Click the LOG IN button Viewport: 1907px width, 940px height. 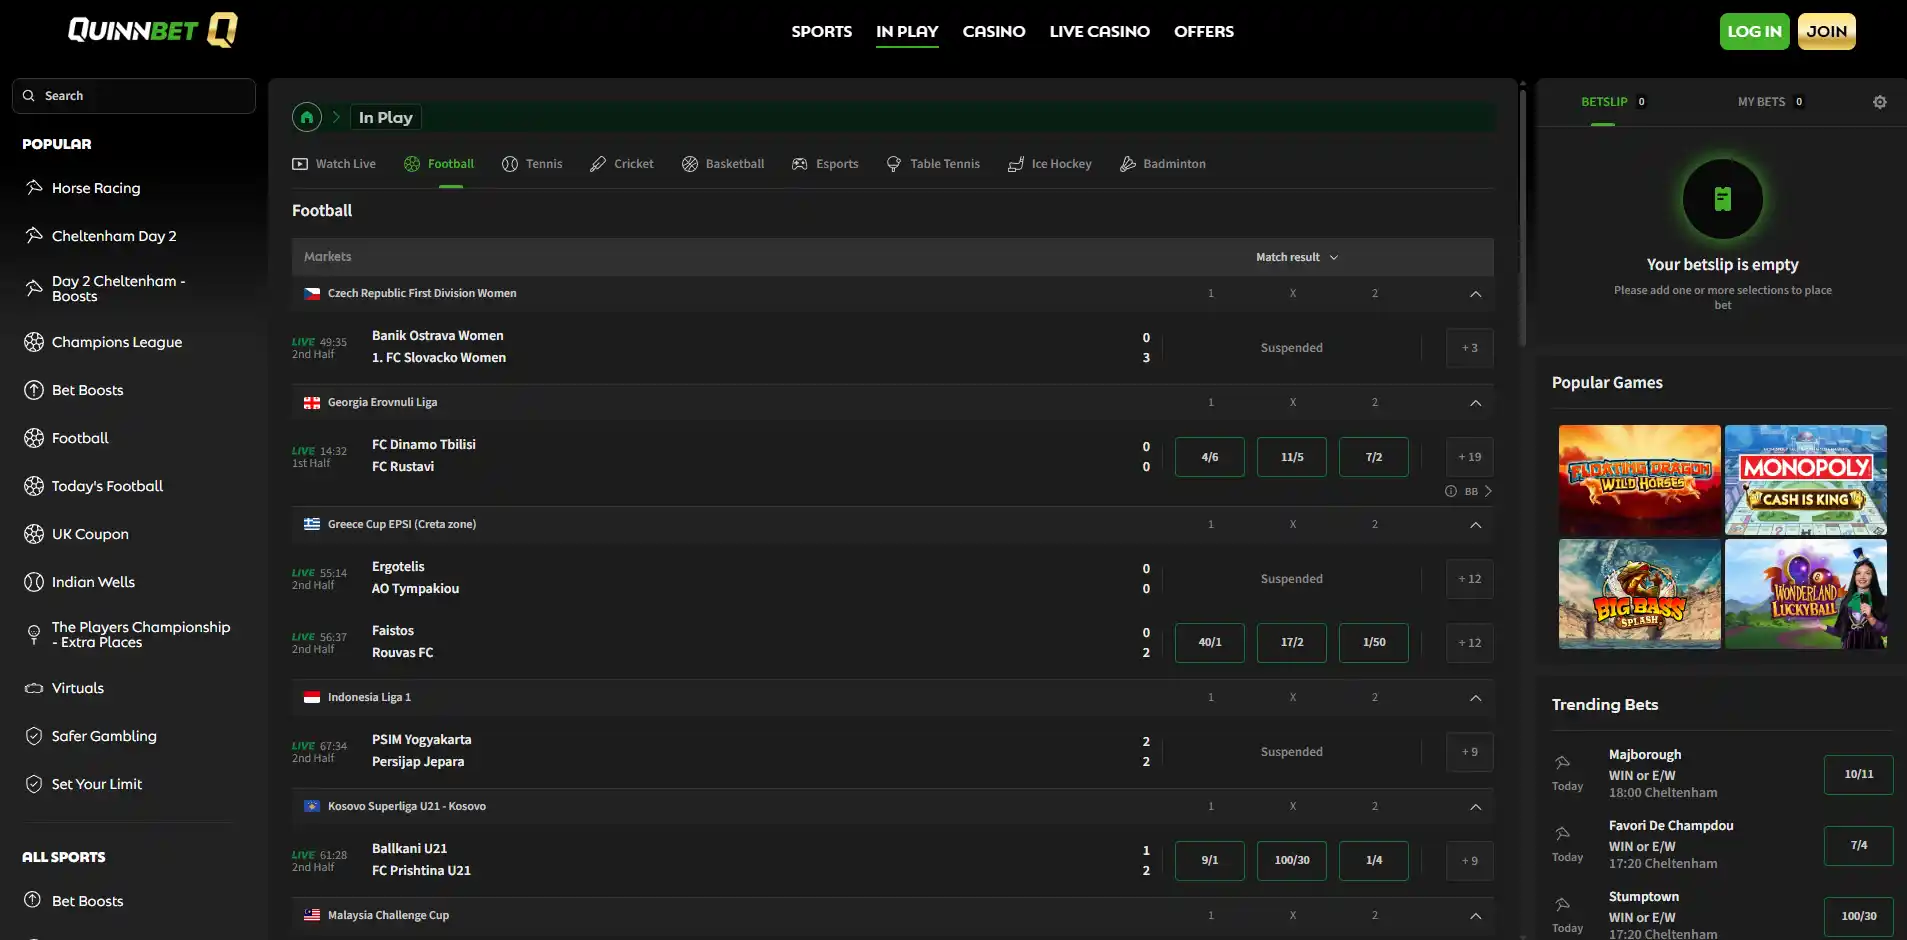1755,31
